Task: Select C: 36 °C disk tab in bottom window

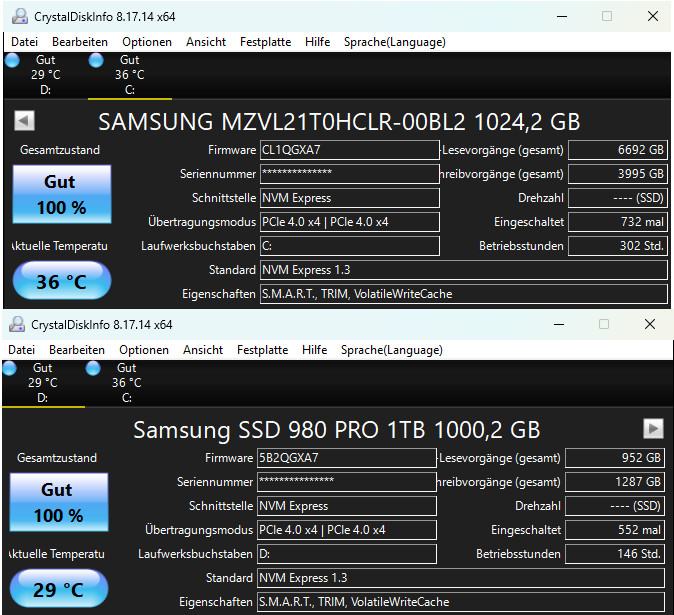Action: [127, 383]
